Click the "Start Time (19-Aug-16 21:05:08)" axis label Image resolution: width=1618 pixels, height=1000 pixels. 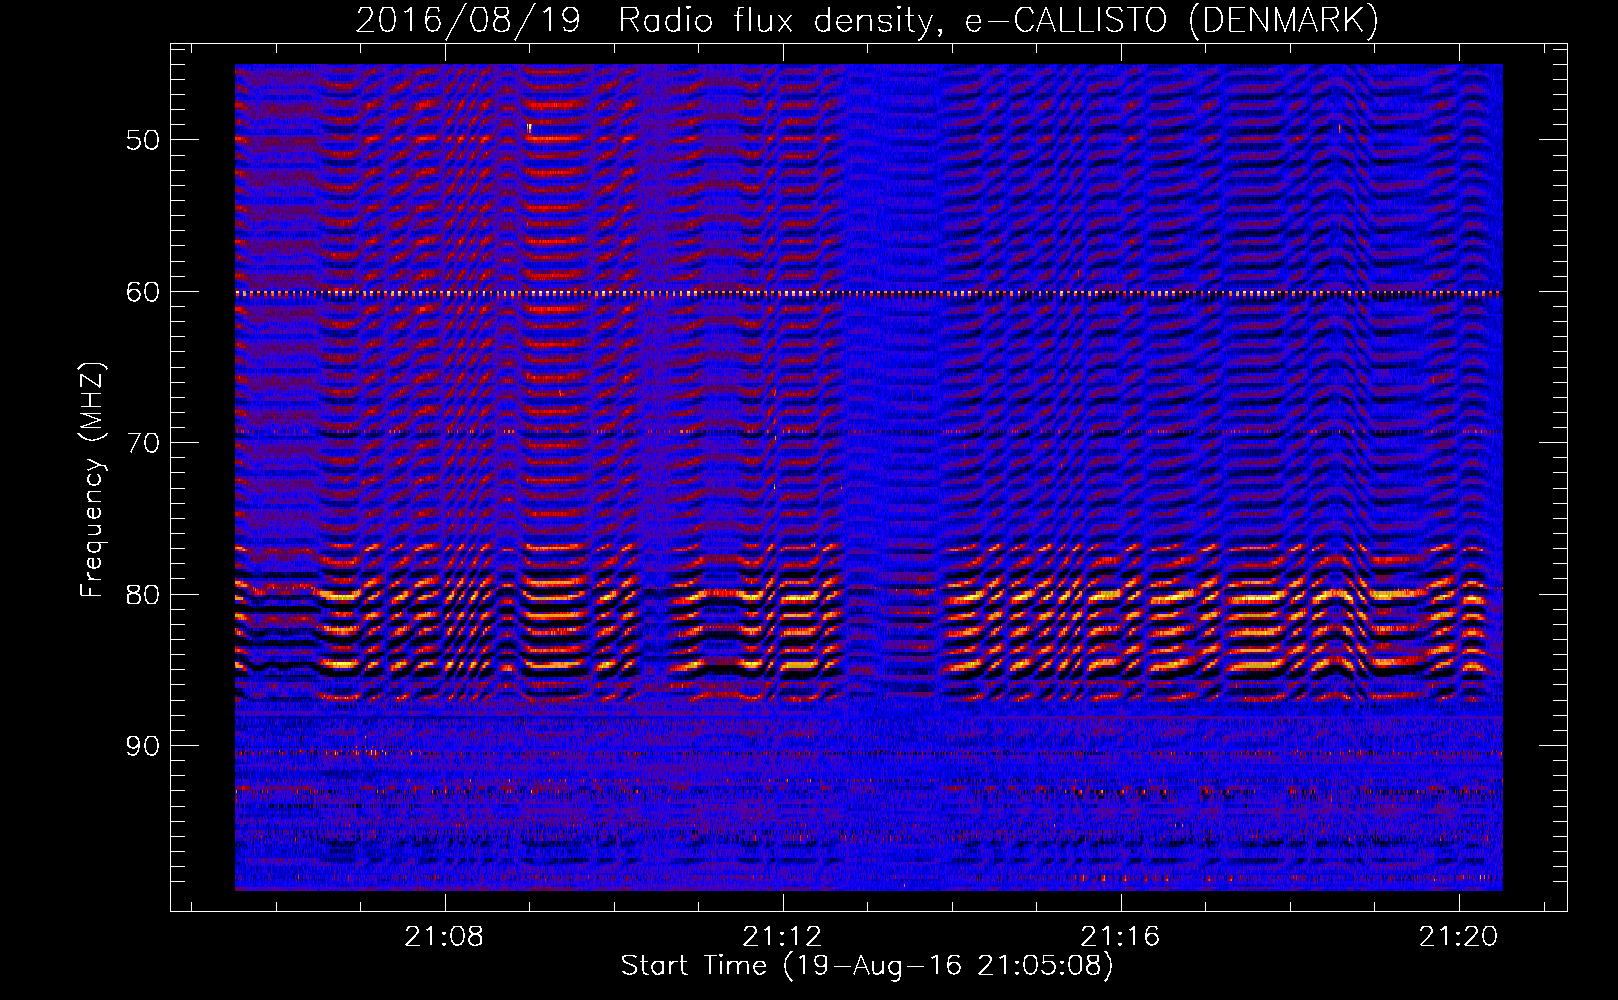coord(867,966)
